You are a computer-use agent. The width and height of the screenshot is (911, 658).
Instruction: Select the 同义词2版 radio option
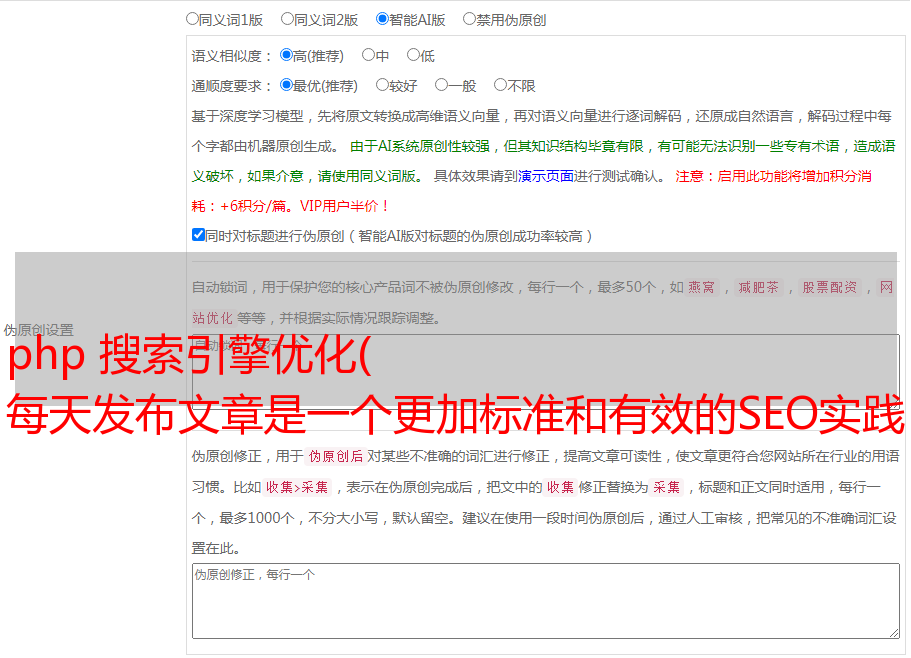coord(287,19)
